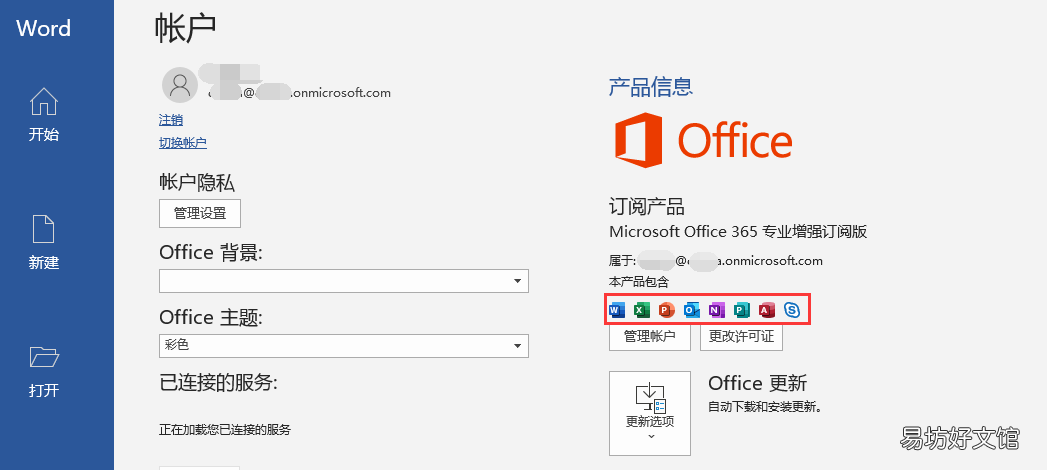
Task: Click the 帐户隐私 heading
Action: tap(197, 182)
